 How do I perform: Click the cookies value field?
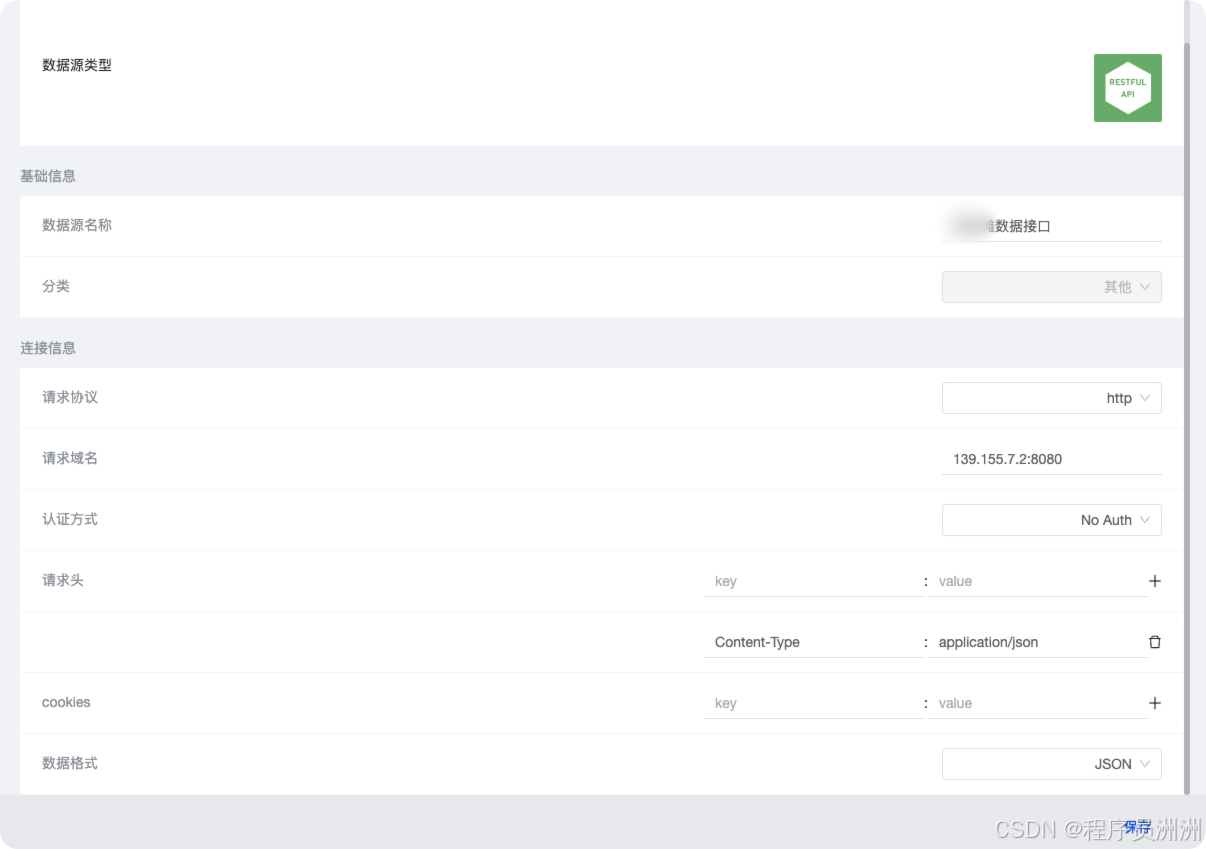coord(1036,703)
